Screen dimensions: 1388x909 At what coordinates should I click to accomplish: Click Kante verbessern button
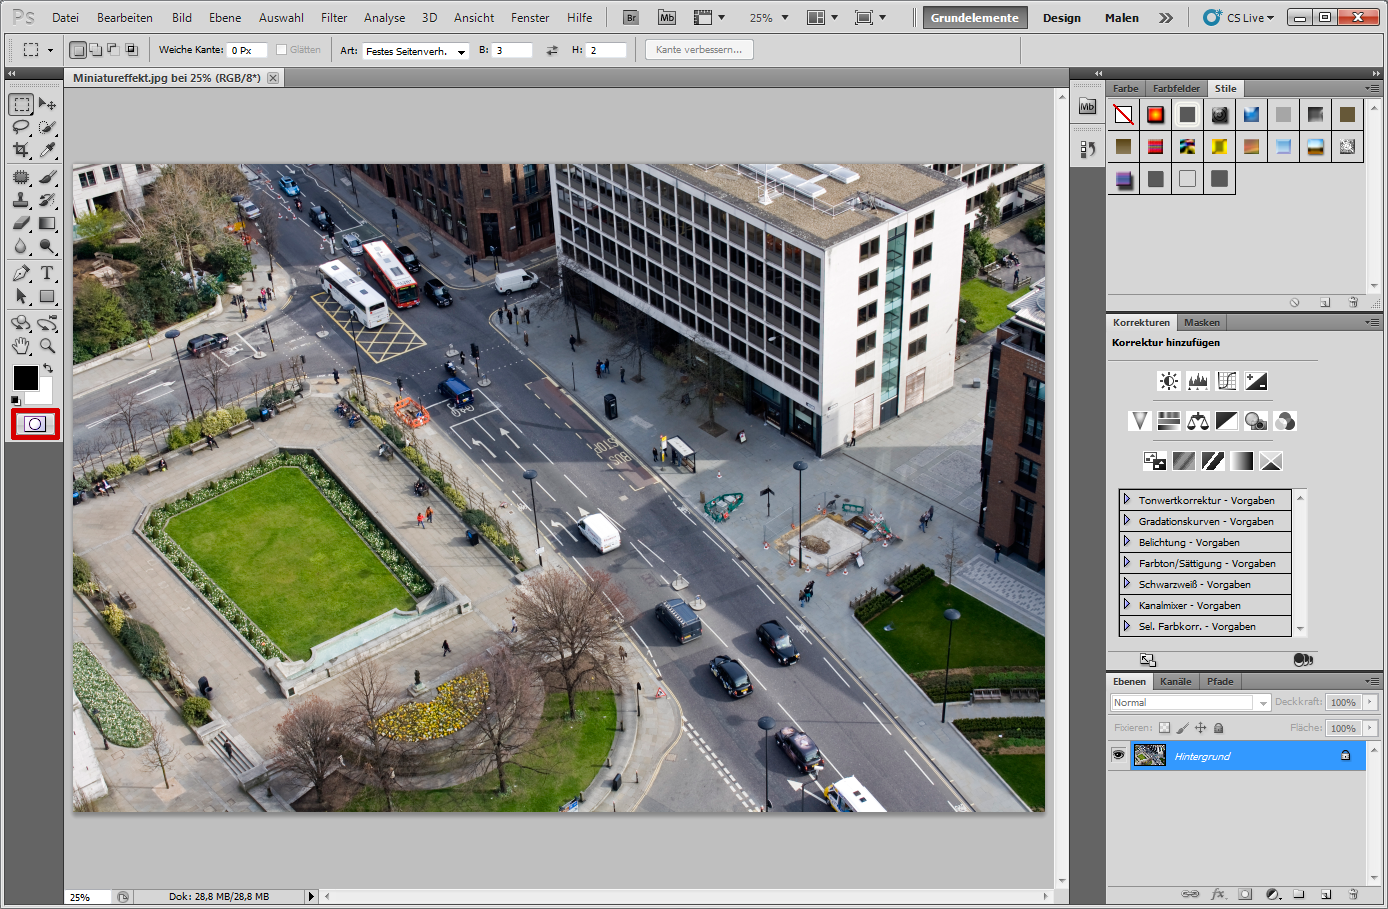pyautogui.click(x=699, y=50)
